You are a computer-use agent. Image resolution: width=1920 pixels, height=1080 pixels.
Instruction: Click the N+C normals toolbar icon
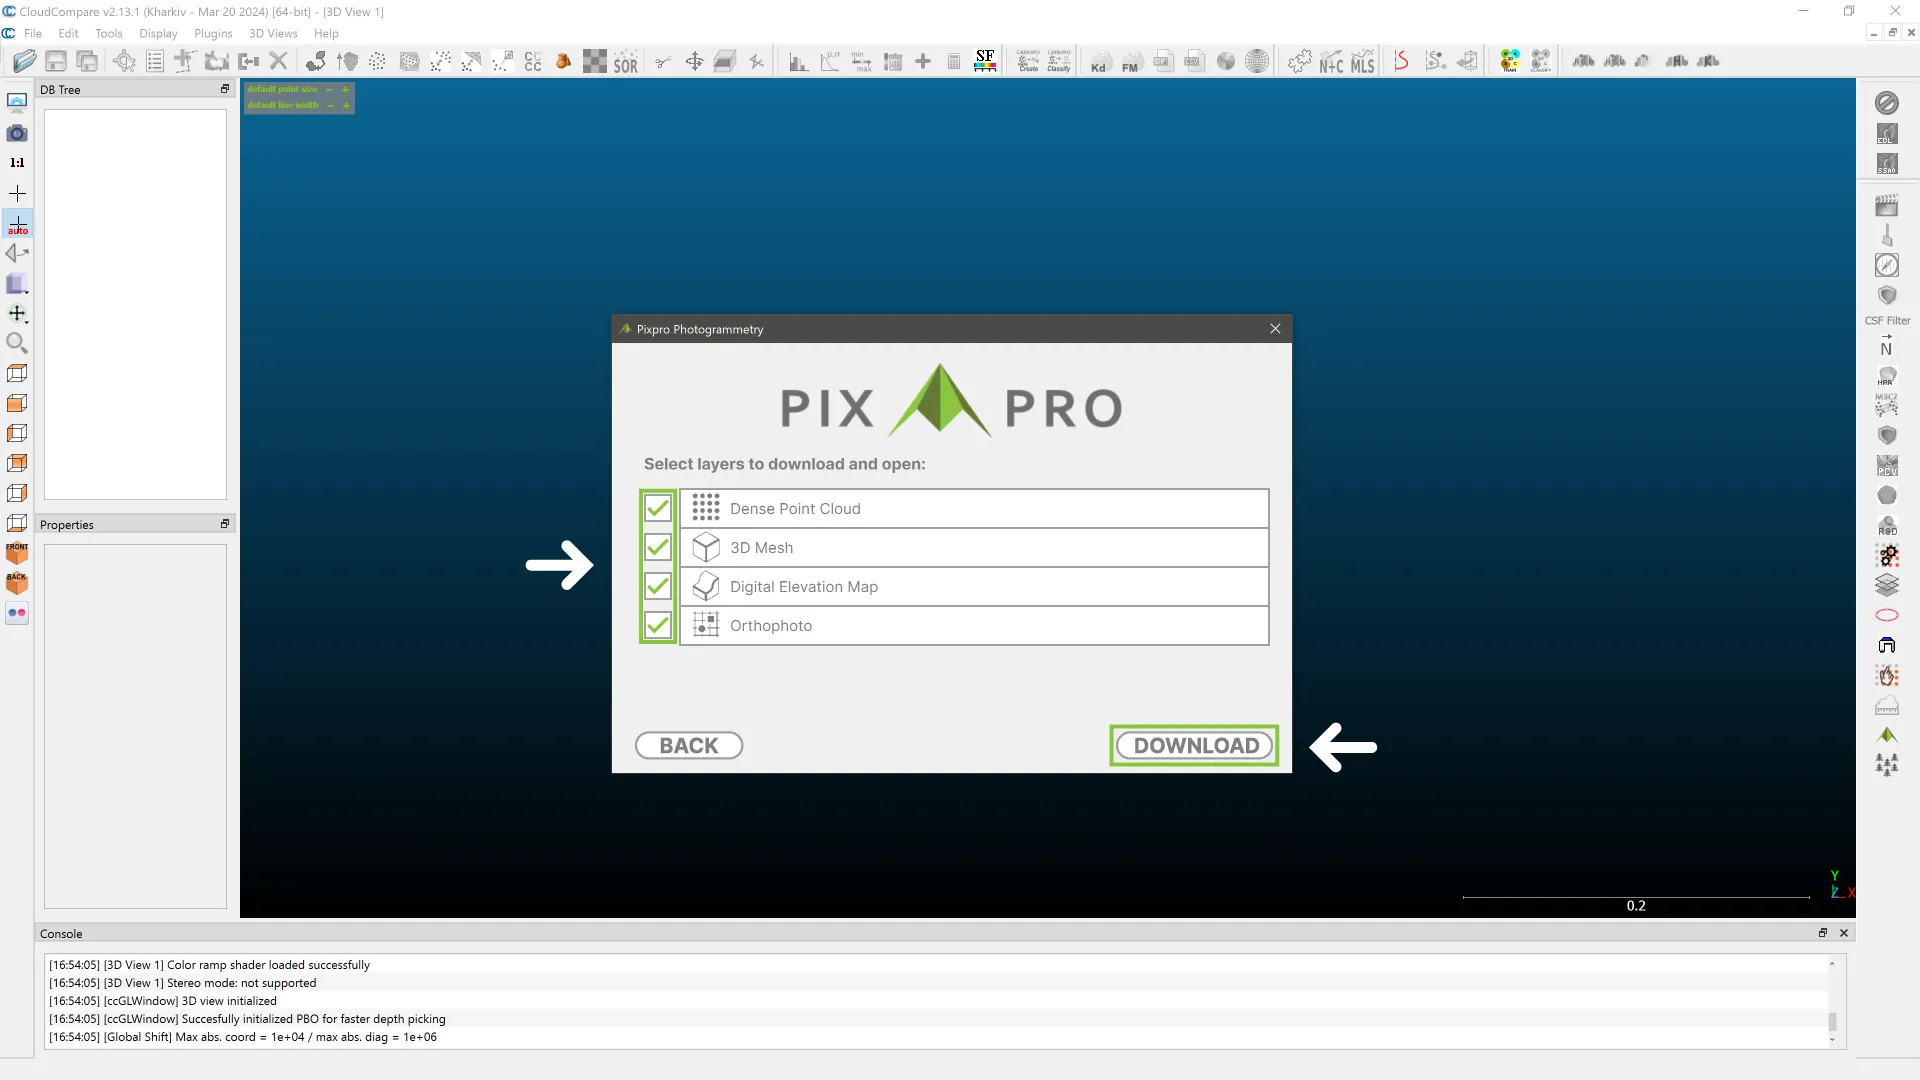1331,62
